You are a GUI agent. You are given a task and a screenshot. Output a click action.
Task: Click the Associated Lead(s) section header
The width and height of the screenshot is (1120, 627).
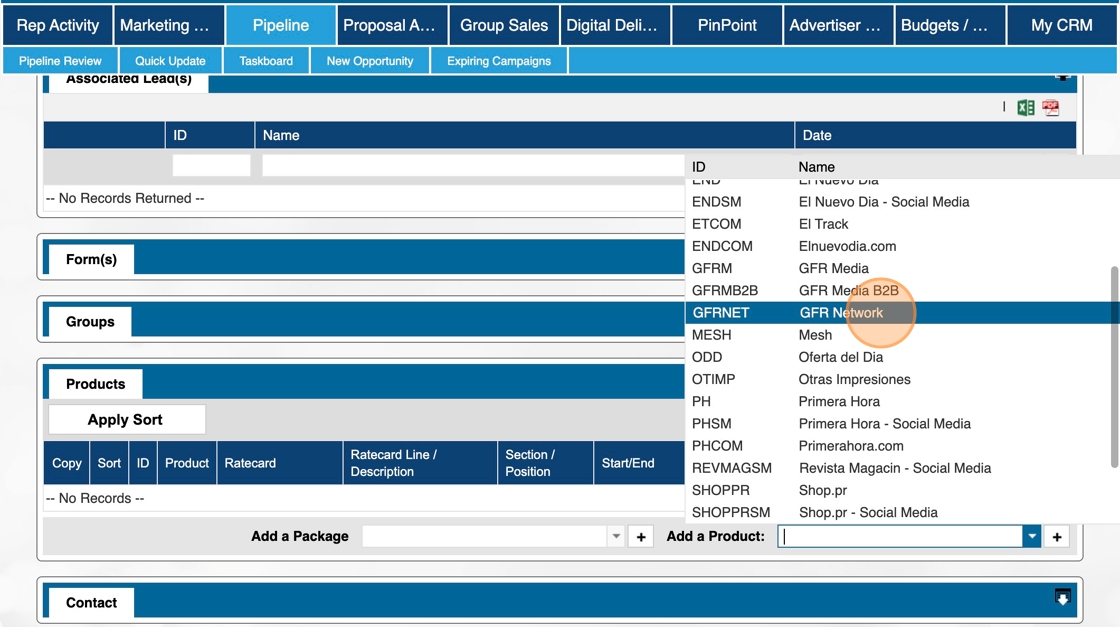pos(129,80)
